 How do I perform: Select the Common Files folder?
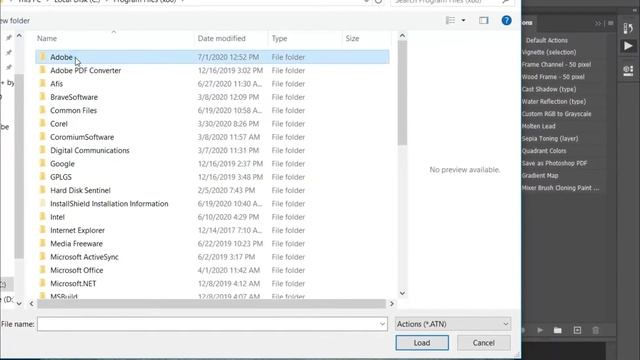pyautogui.click(x=73, y=111)
